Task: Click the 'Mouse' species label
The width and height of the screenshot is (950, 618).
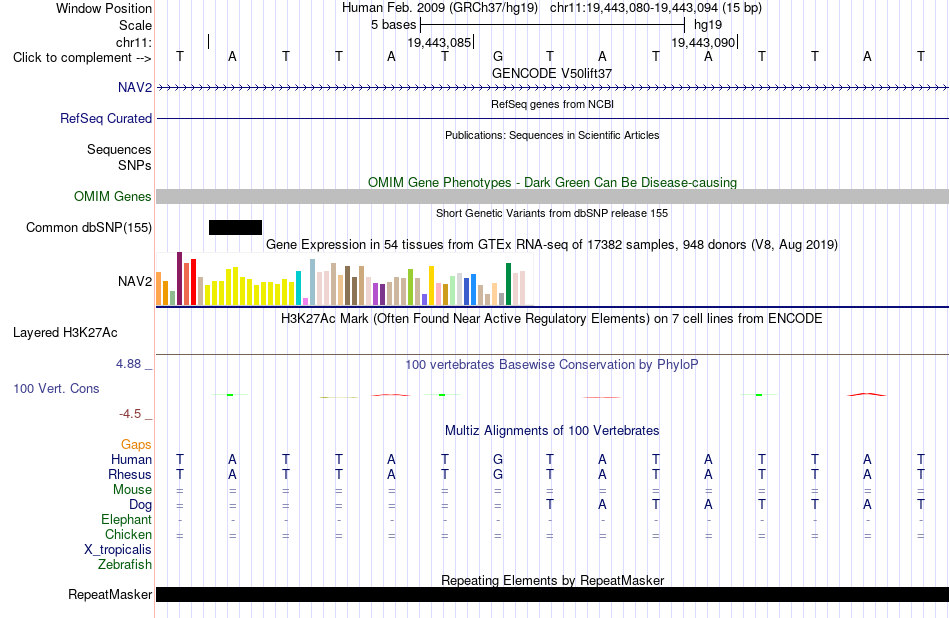Action: [132, 490]
